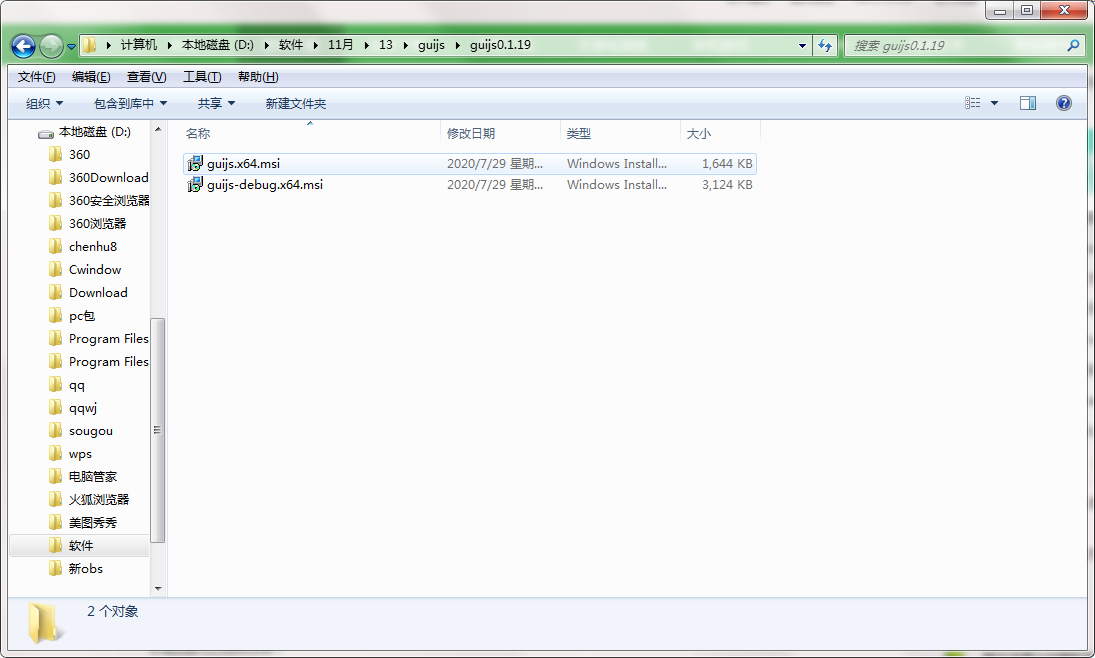Screen dimensions: 1095x658
Task: Click the scroll down arrow in navigation pane
Action: 158,589
